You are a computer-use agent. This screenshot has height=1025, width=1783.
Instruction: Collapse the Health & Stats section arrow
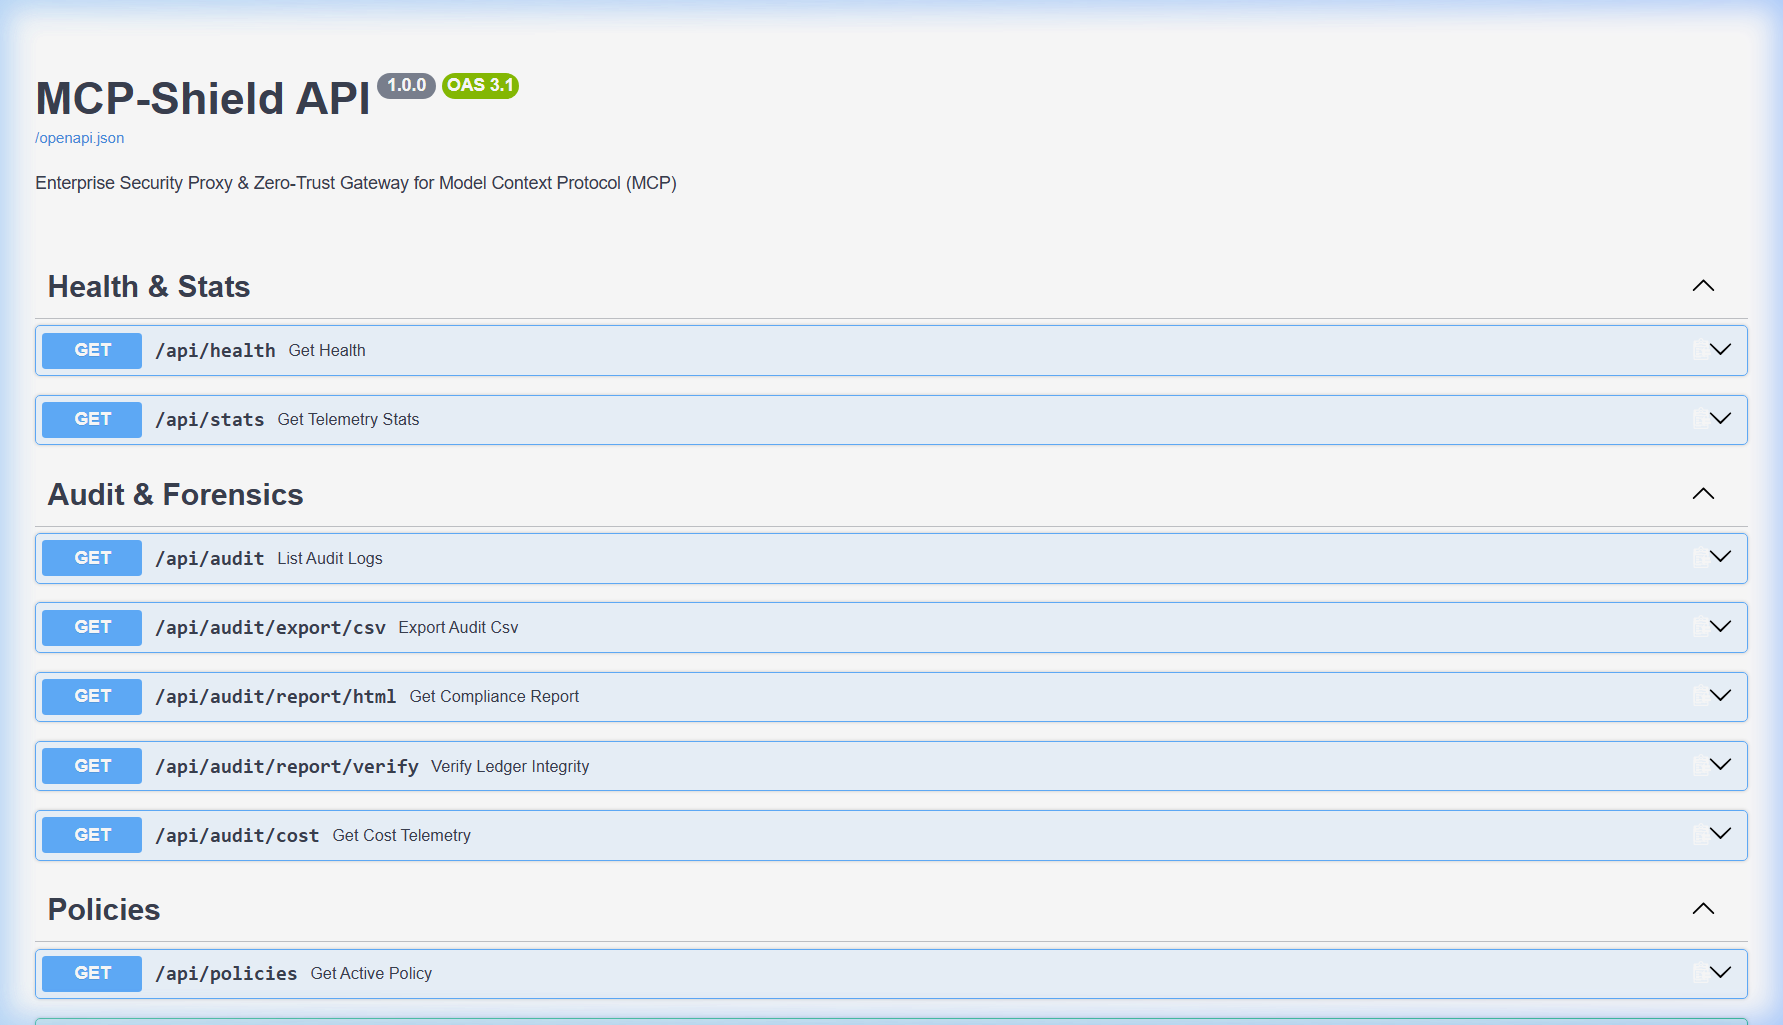point(1703,286)
